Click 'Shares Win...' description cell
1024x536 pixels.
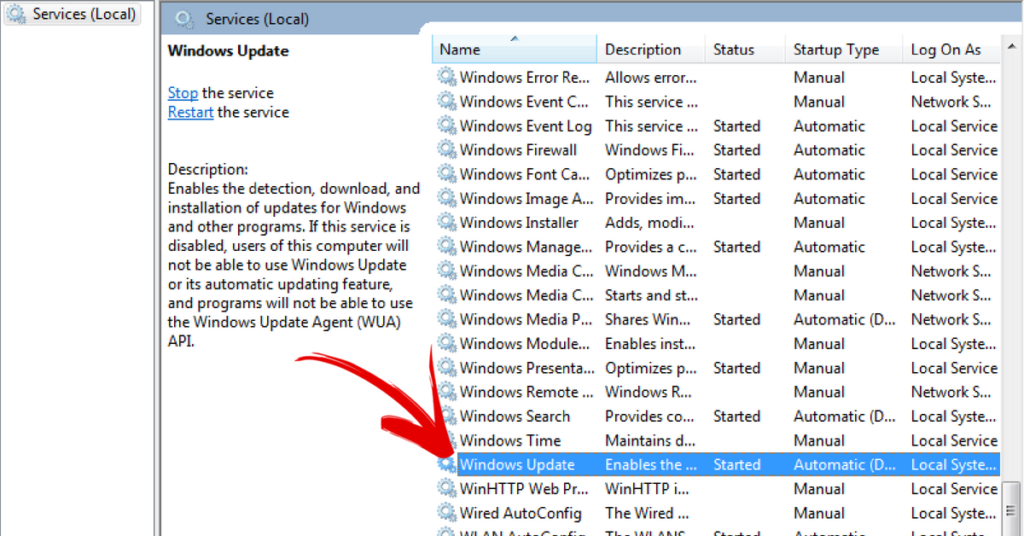click(x=647, y=319)
